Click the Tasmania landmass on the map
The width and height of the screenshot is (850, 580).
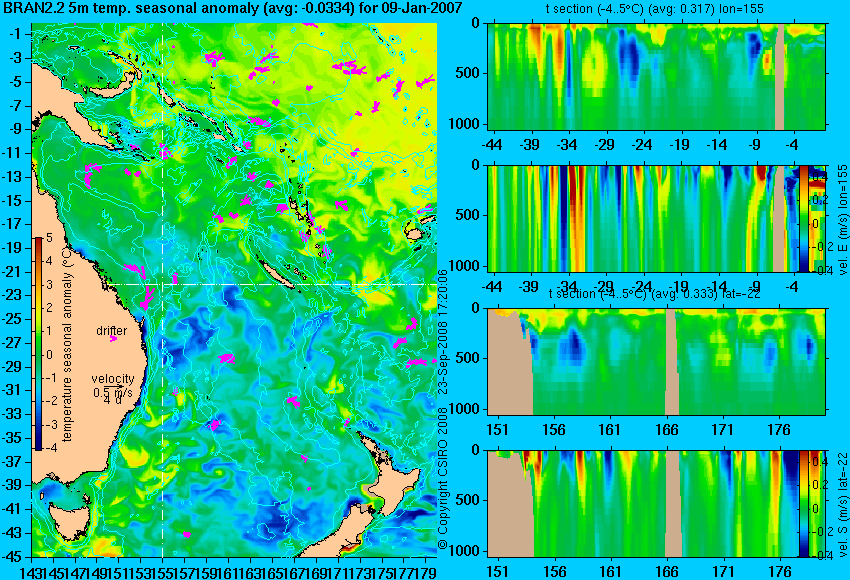coord(69,524)
